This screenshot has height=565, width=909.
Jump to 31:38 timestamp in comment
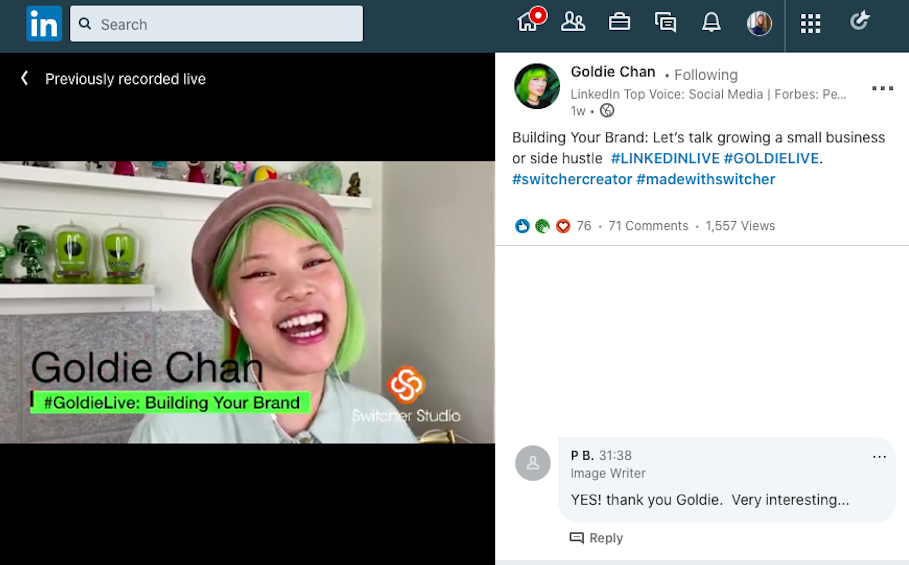pos(615,455)
